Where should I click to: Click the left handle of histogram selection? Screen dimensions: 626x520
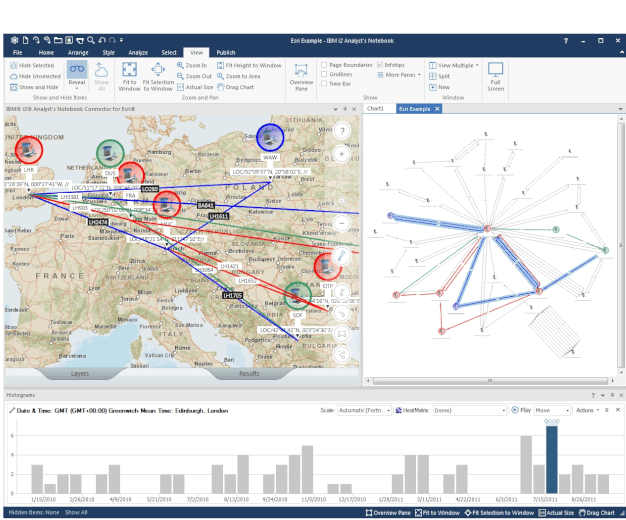tap(546, 421)
